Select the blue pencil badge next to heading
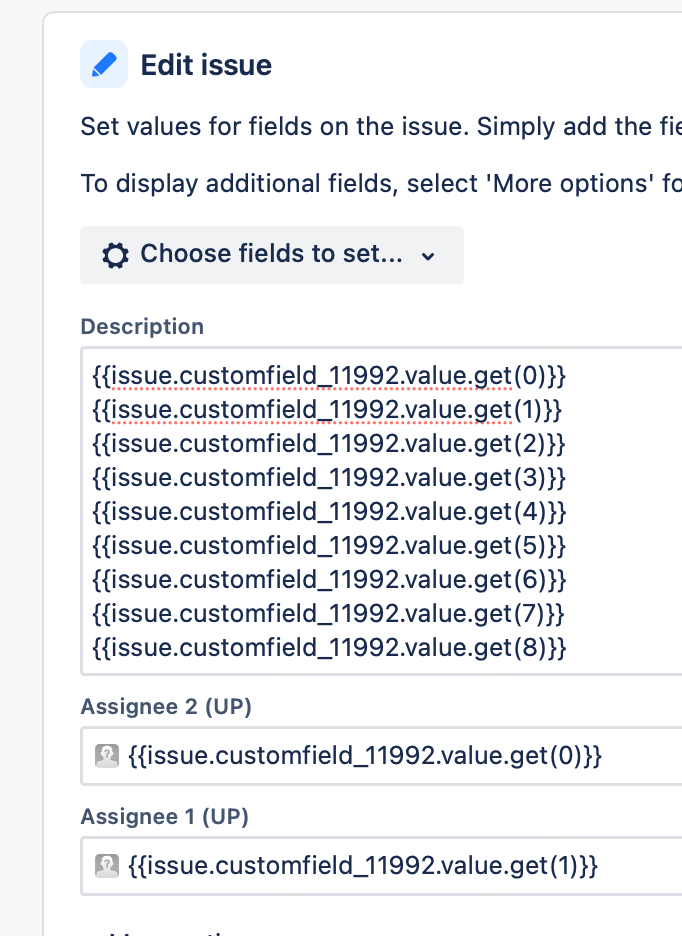Viewport: 682px width, 936px height. click(104, 64)
